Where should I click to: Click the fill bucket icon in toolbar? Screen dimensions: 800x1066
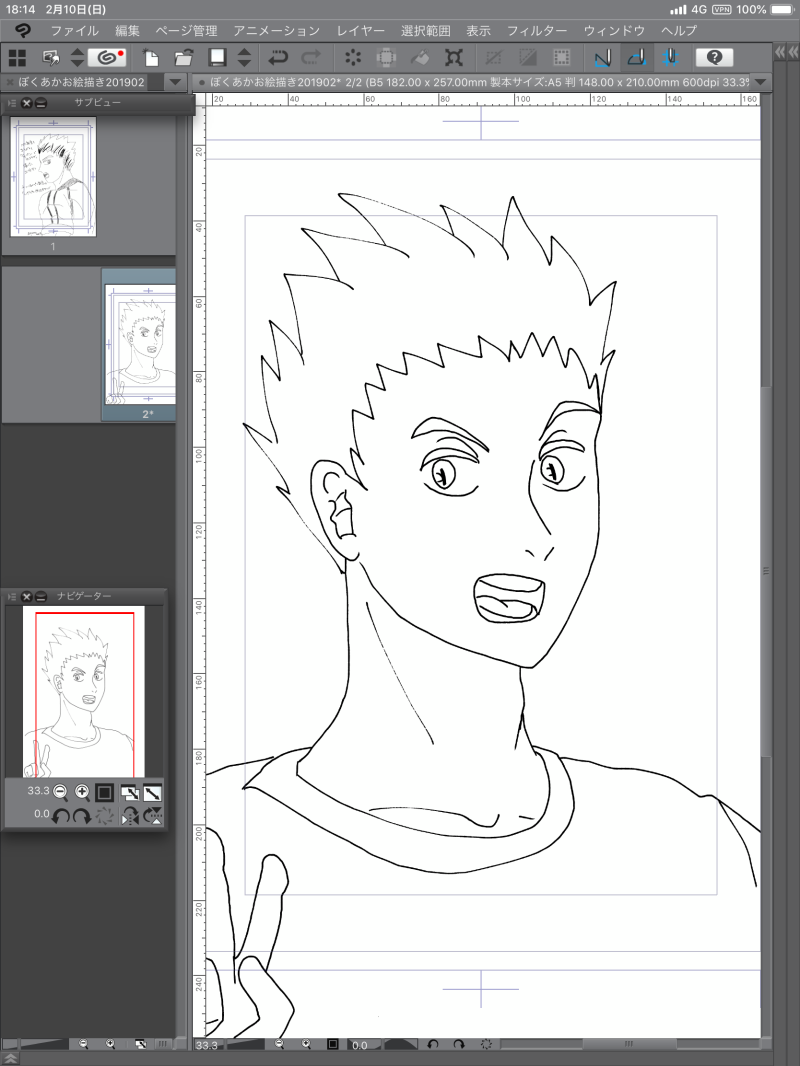(419, 58)
